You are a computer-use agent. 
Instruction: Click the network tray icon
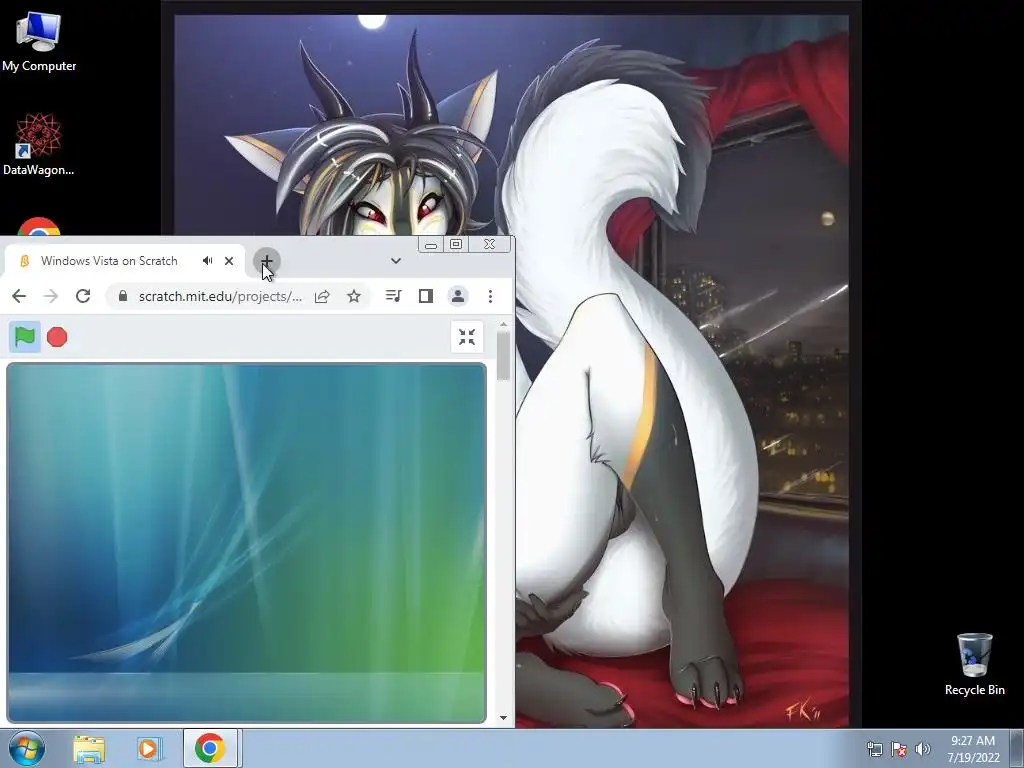pos(874,749)
